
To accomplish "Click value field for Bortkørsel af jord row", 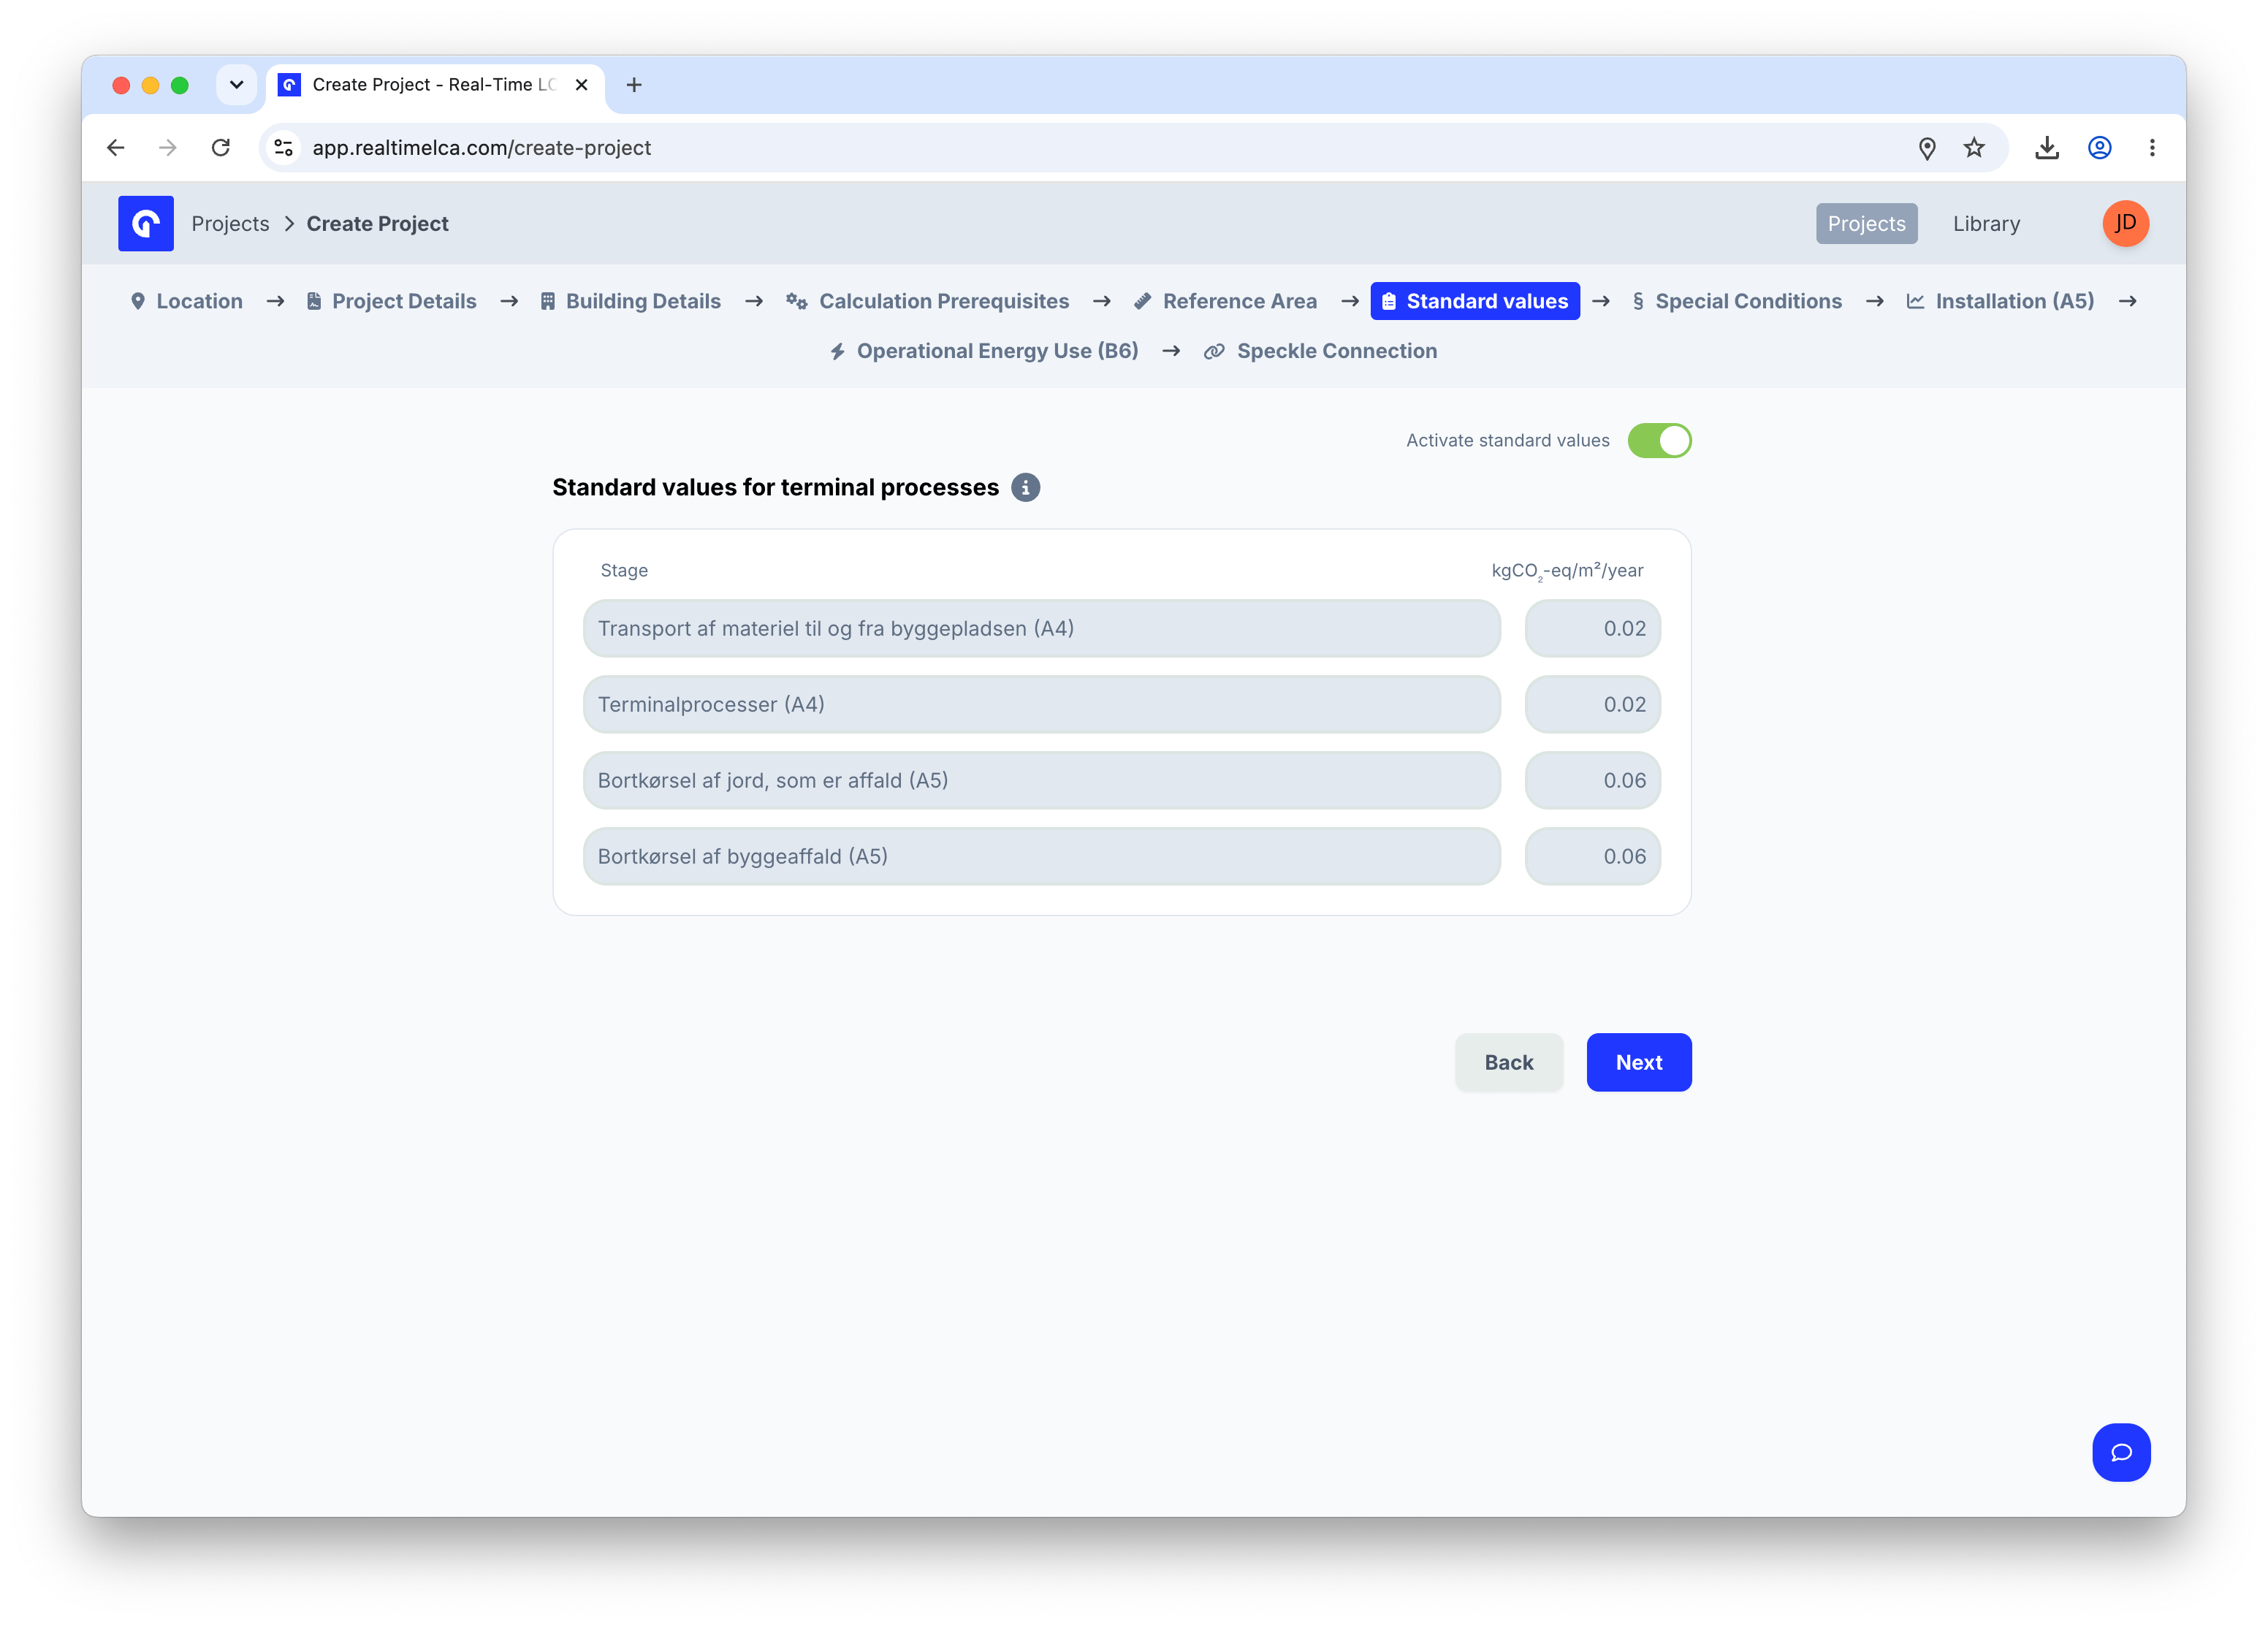I will pyautogui.click(x=1592, y=780).
